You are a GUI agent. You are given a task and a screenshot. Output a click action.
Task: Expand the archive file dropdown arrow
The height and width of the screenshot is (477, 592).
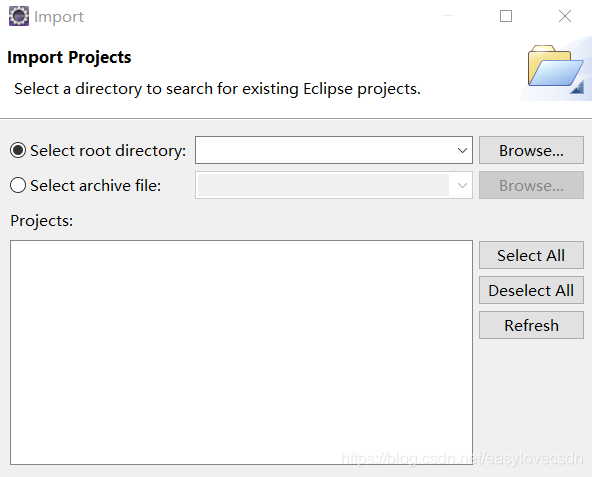462,185
